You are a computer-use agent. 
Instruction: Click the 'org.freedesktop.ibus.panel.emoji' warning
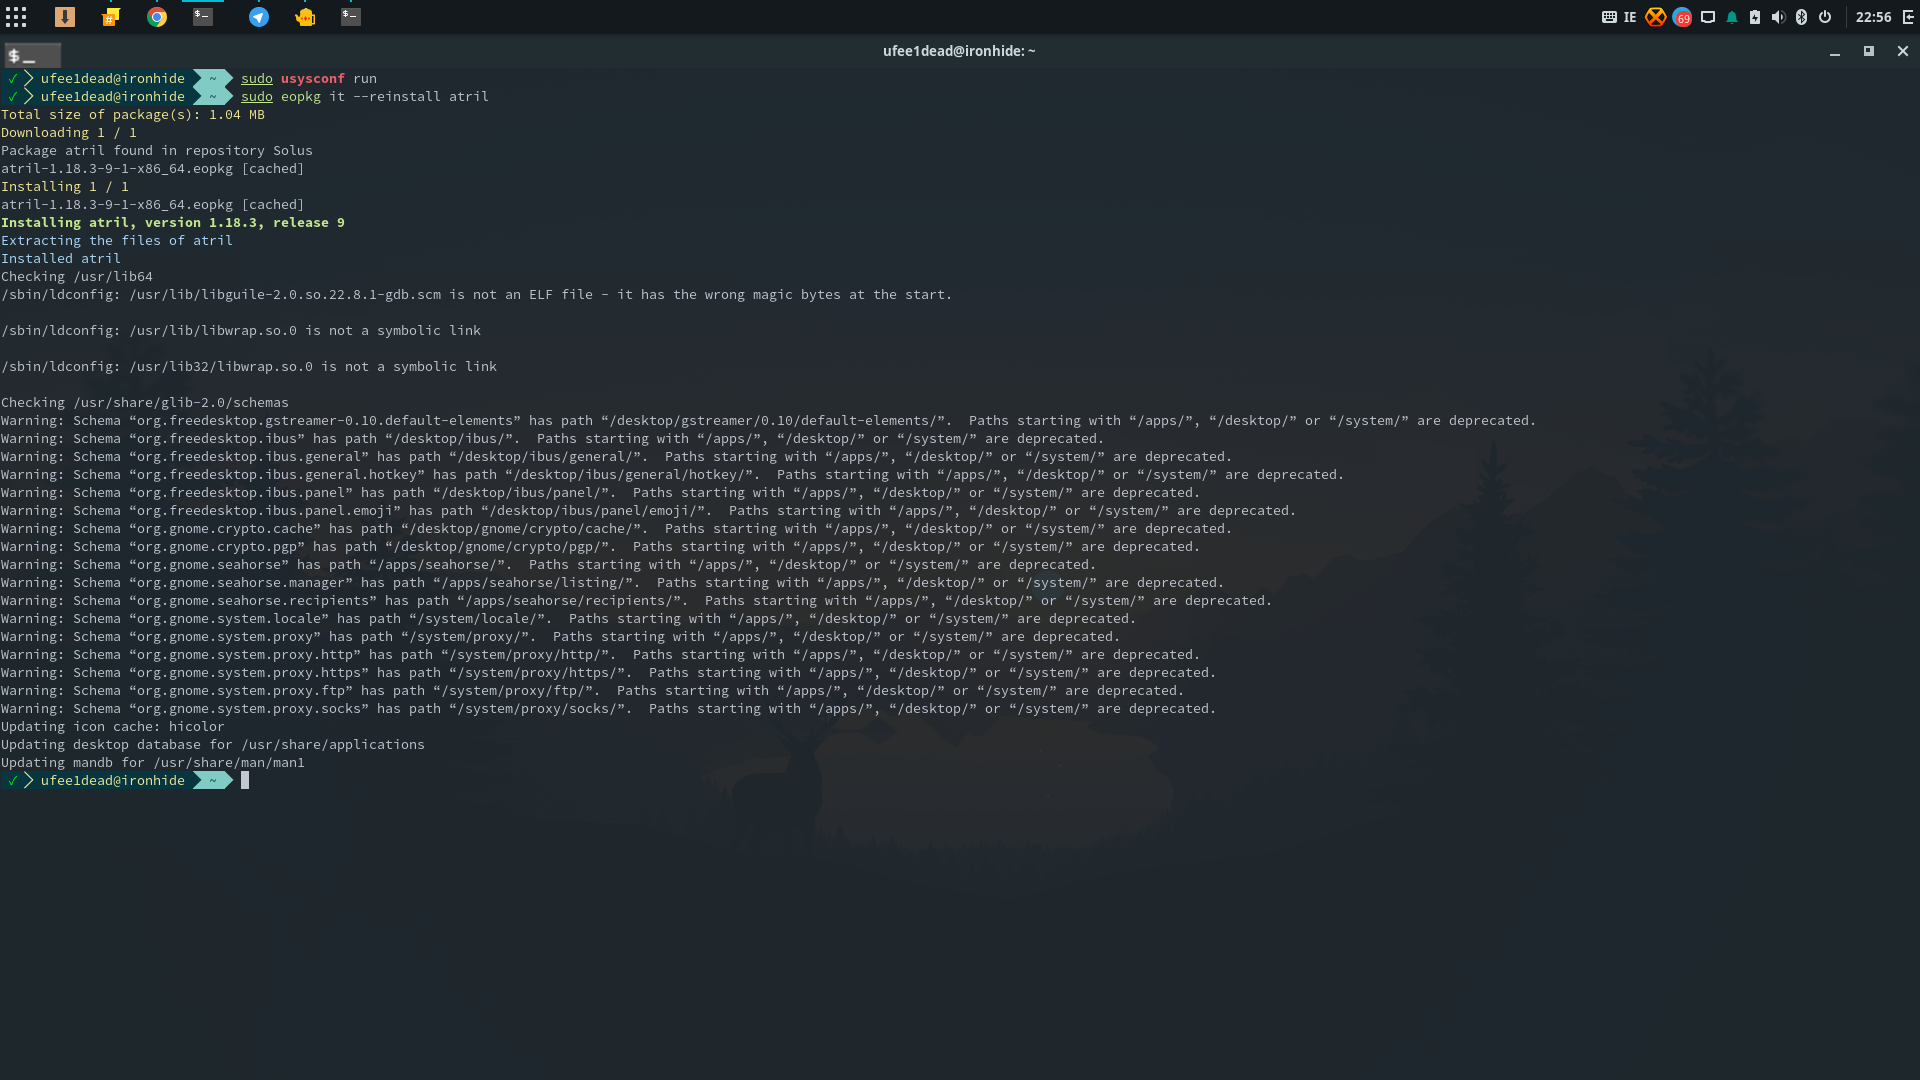pos(648,510)
